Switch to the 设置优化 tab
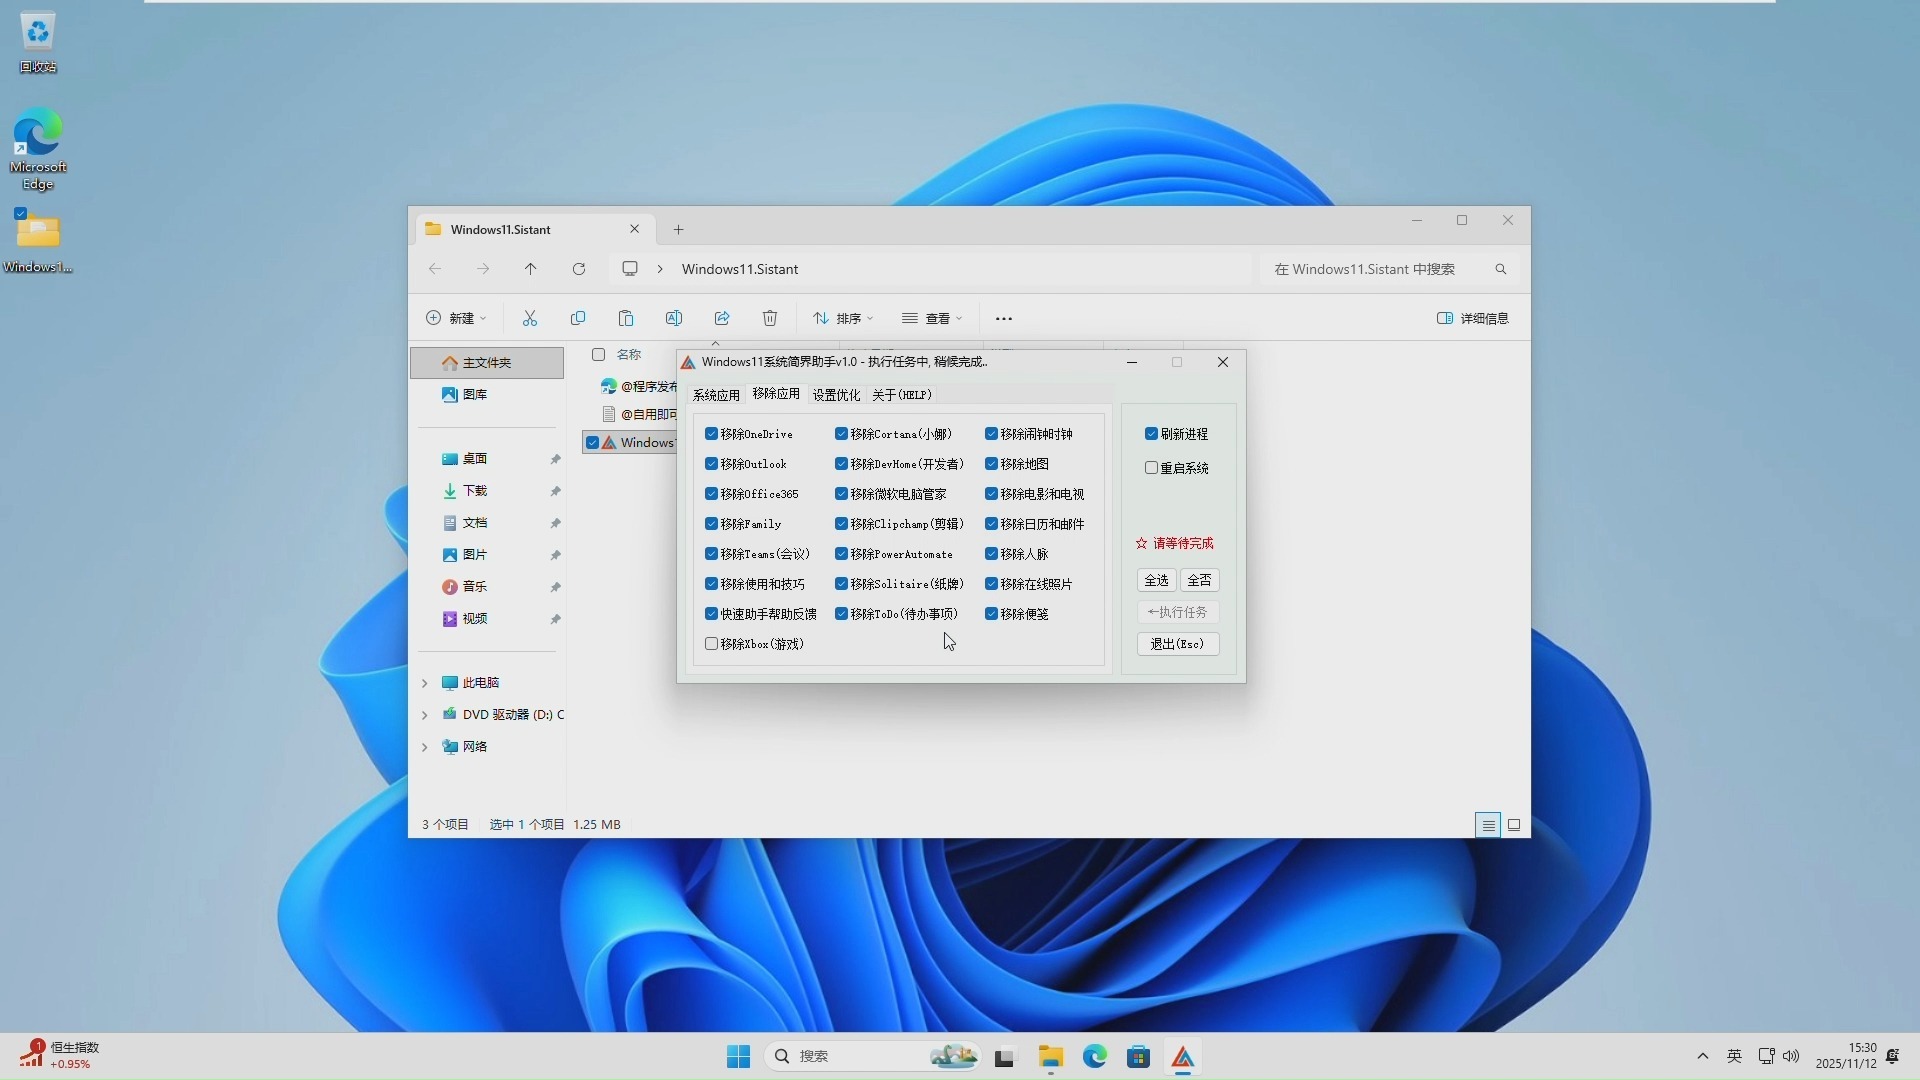1920x1080 pixels. (837, 394)
